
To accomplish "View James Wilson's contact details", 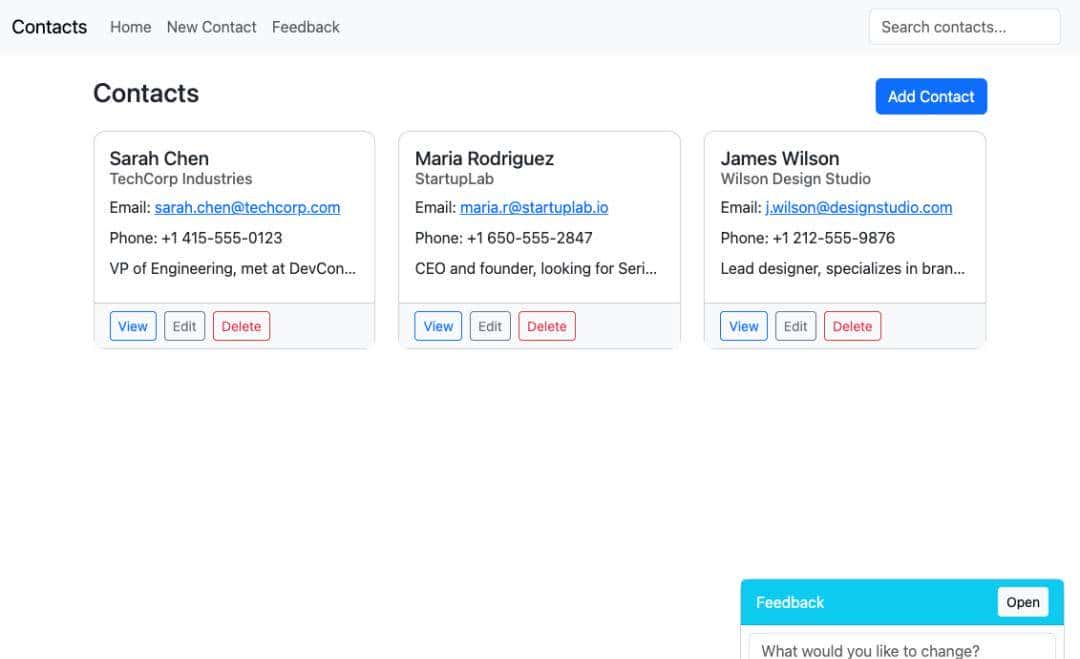I will point(744,326).
